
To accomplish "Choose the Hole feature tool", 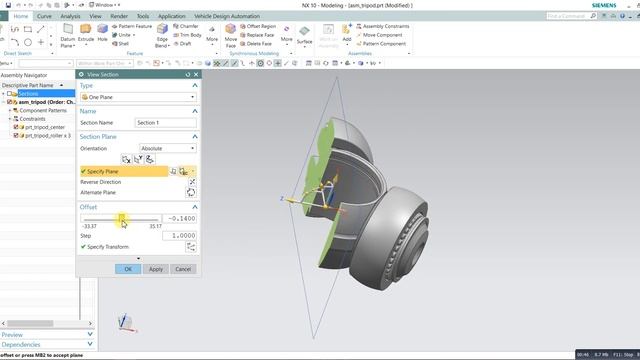I will 102,33.
